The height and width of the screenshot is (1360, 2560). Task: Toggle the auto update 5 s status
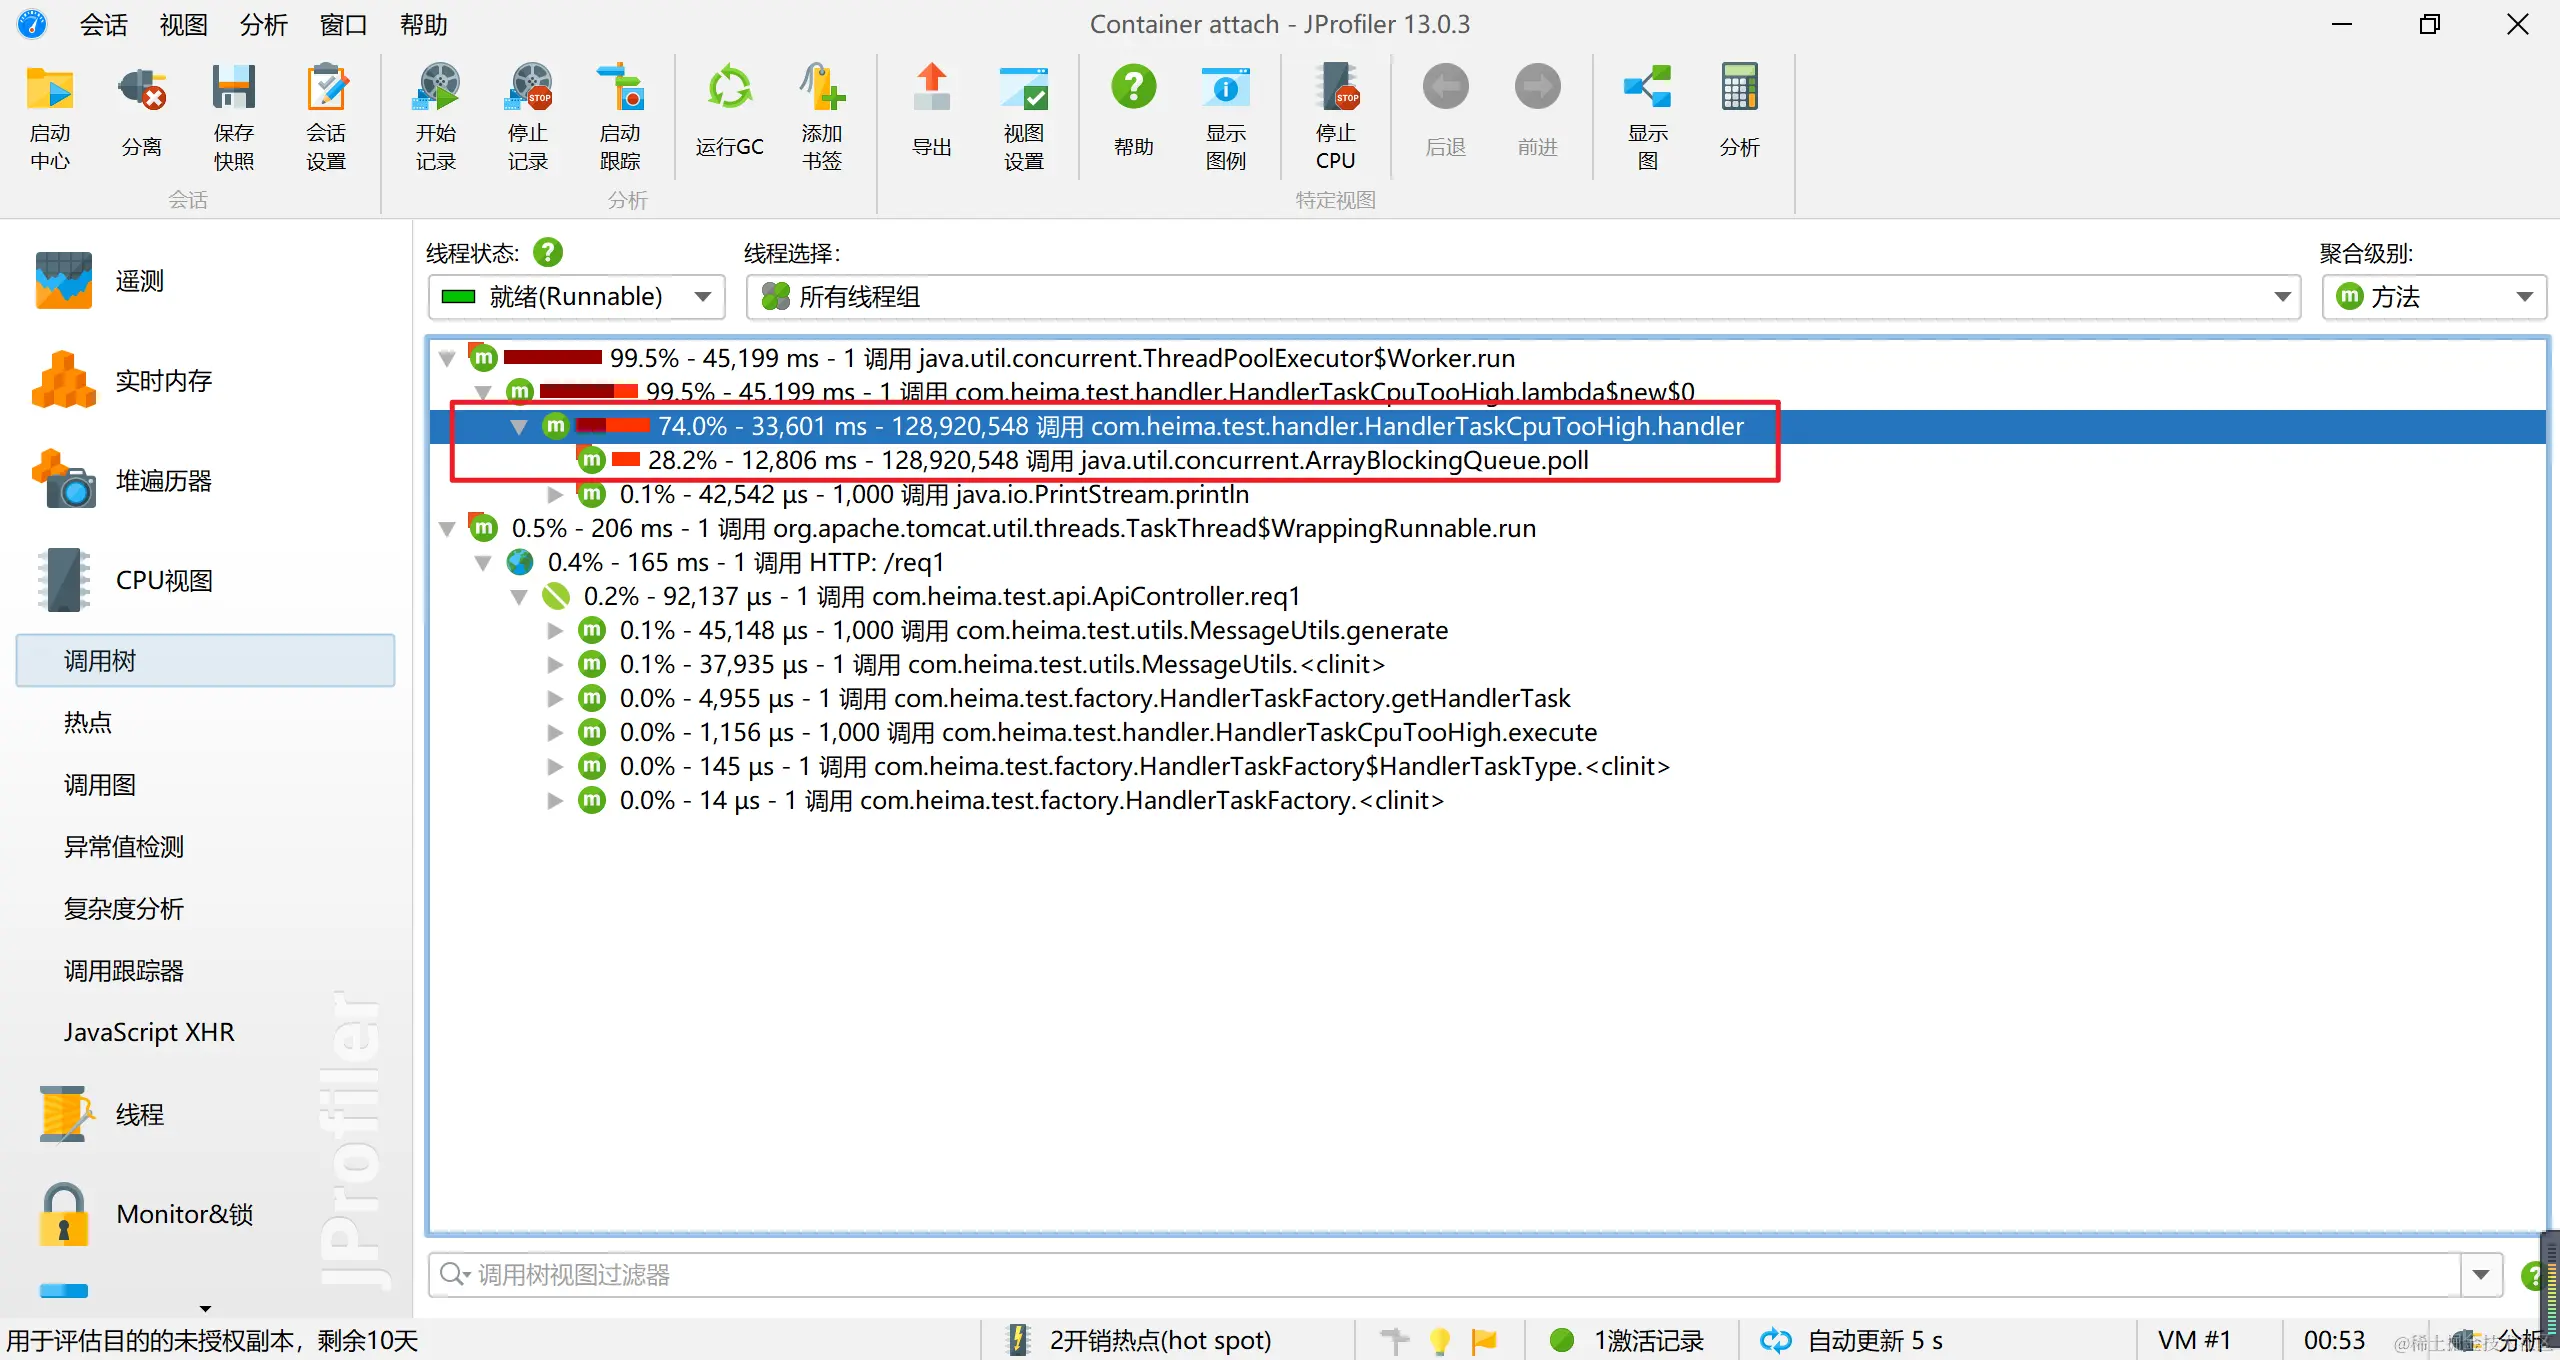(x=1850, y=1340)
